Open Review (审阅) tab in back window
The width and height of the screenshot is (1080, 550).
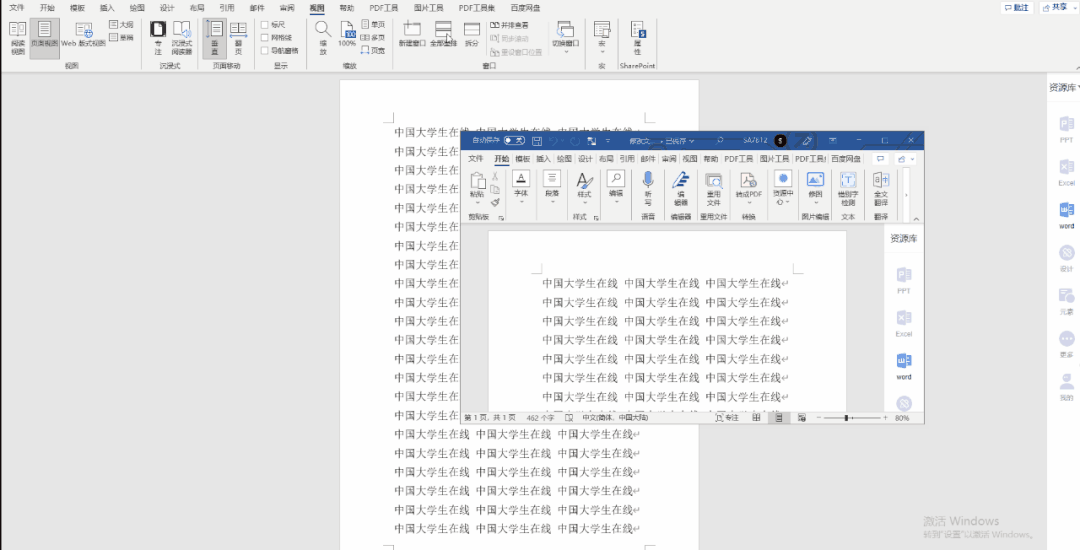click(287, 8)
